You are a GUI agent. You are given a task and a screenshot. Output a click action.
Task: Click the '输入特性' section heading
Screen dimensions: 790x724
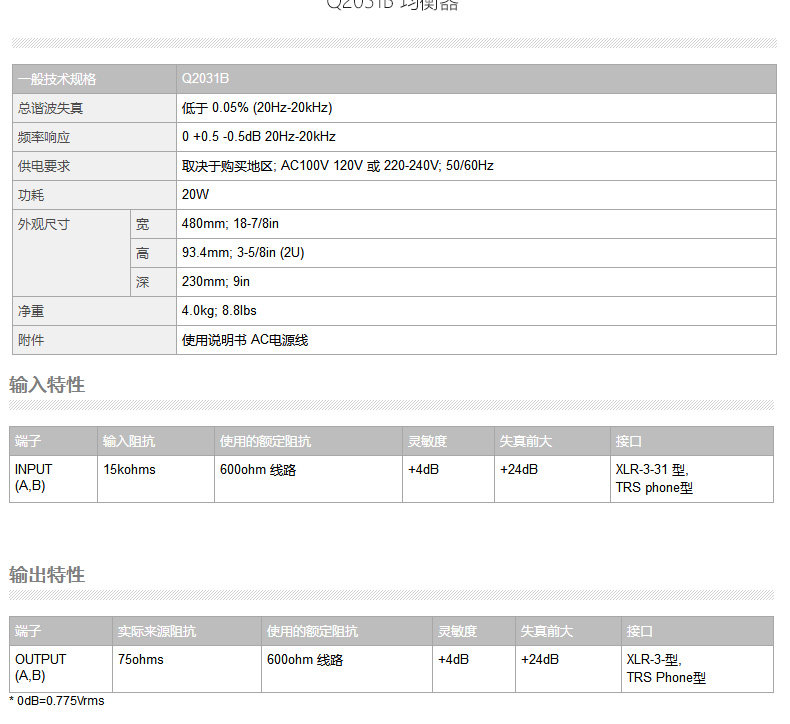pos(47,385)
